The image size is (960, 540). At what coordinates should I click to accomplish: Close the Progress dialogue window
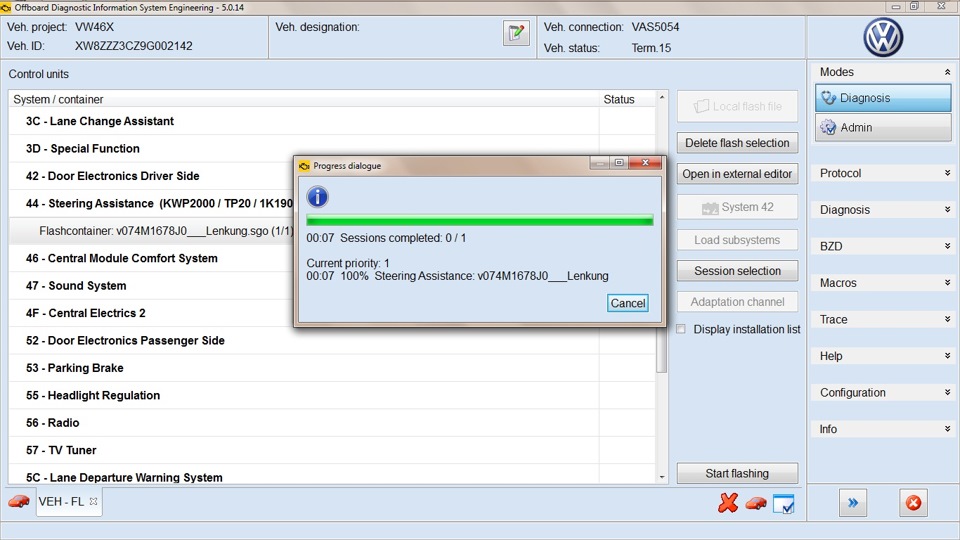pos(645,163)
